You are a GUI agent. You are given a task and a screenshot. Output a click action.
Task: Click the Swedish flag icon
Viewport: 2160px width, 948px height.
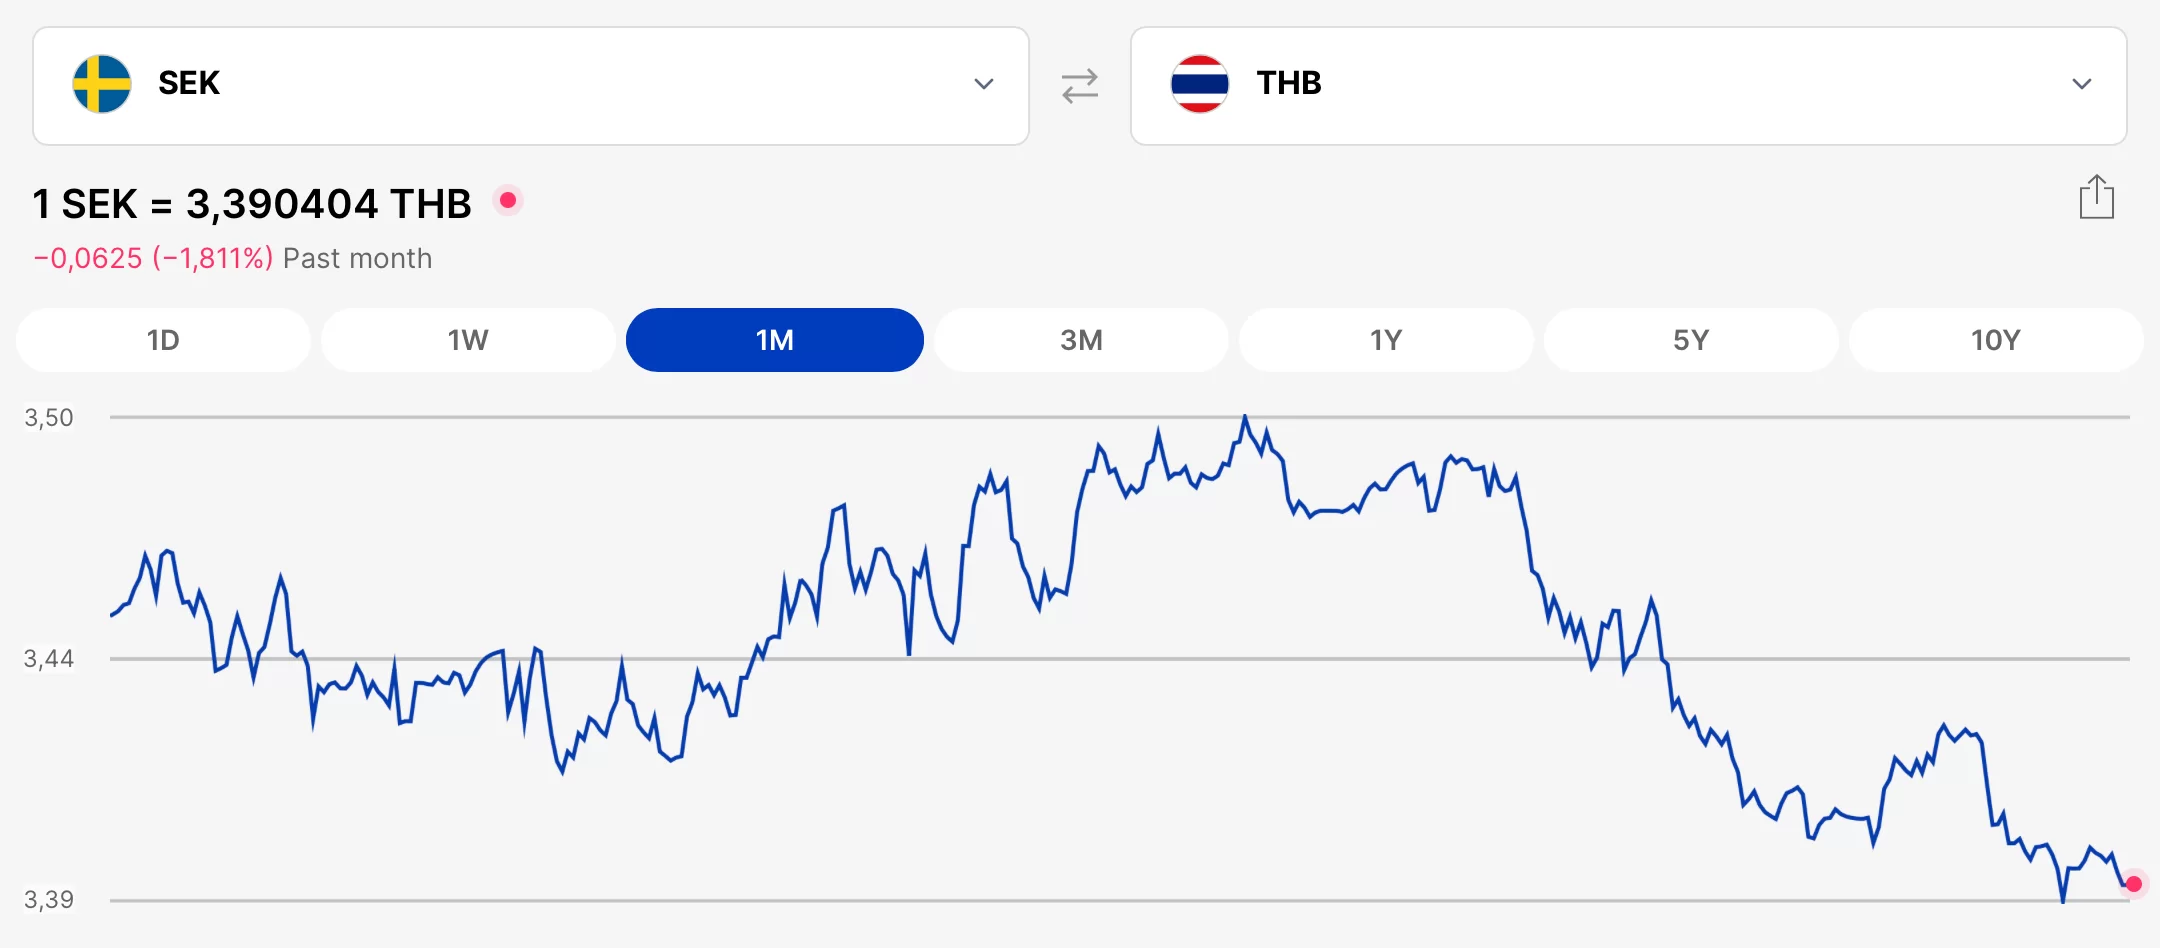point(102,84)
